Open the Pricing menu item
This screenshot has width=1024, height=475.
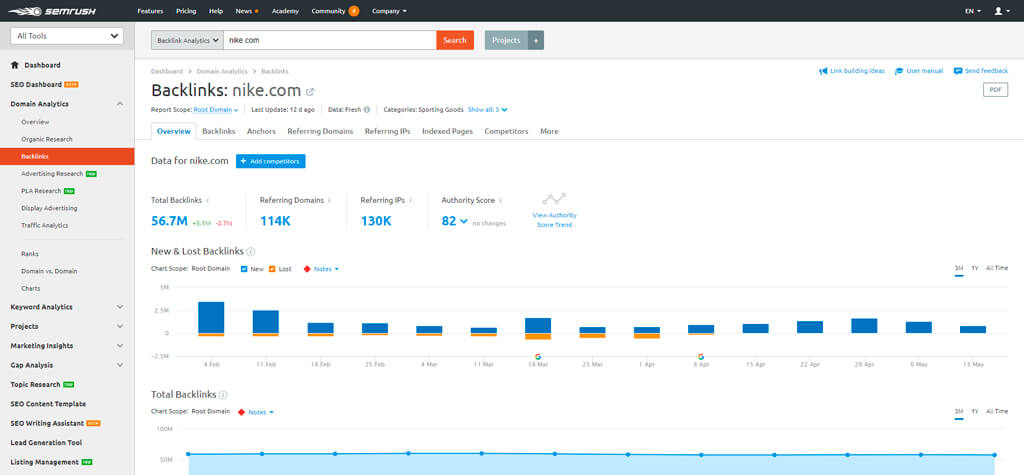coord(186,11)
